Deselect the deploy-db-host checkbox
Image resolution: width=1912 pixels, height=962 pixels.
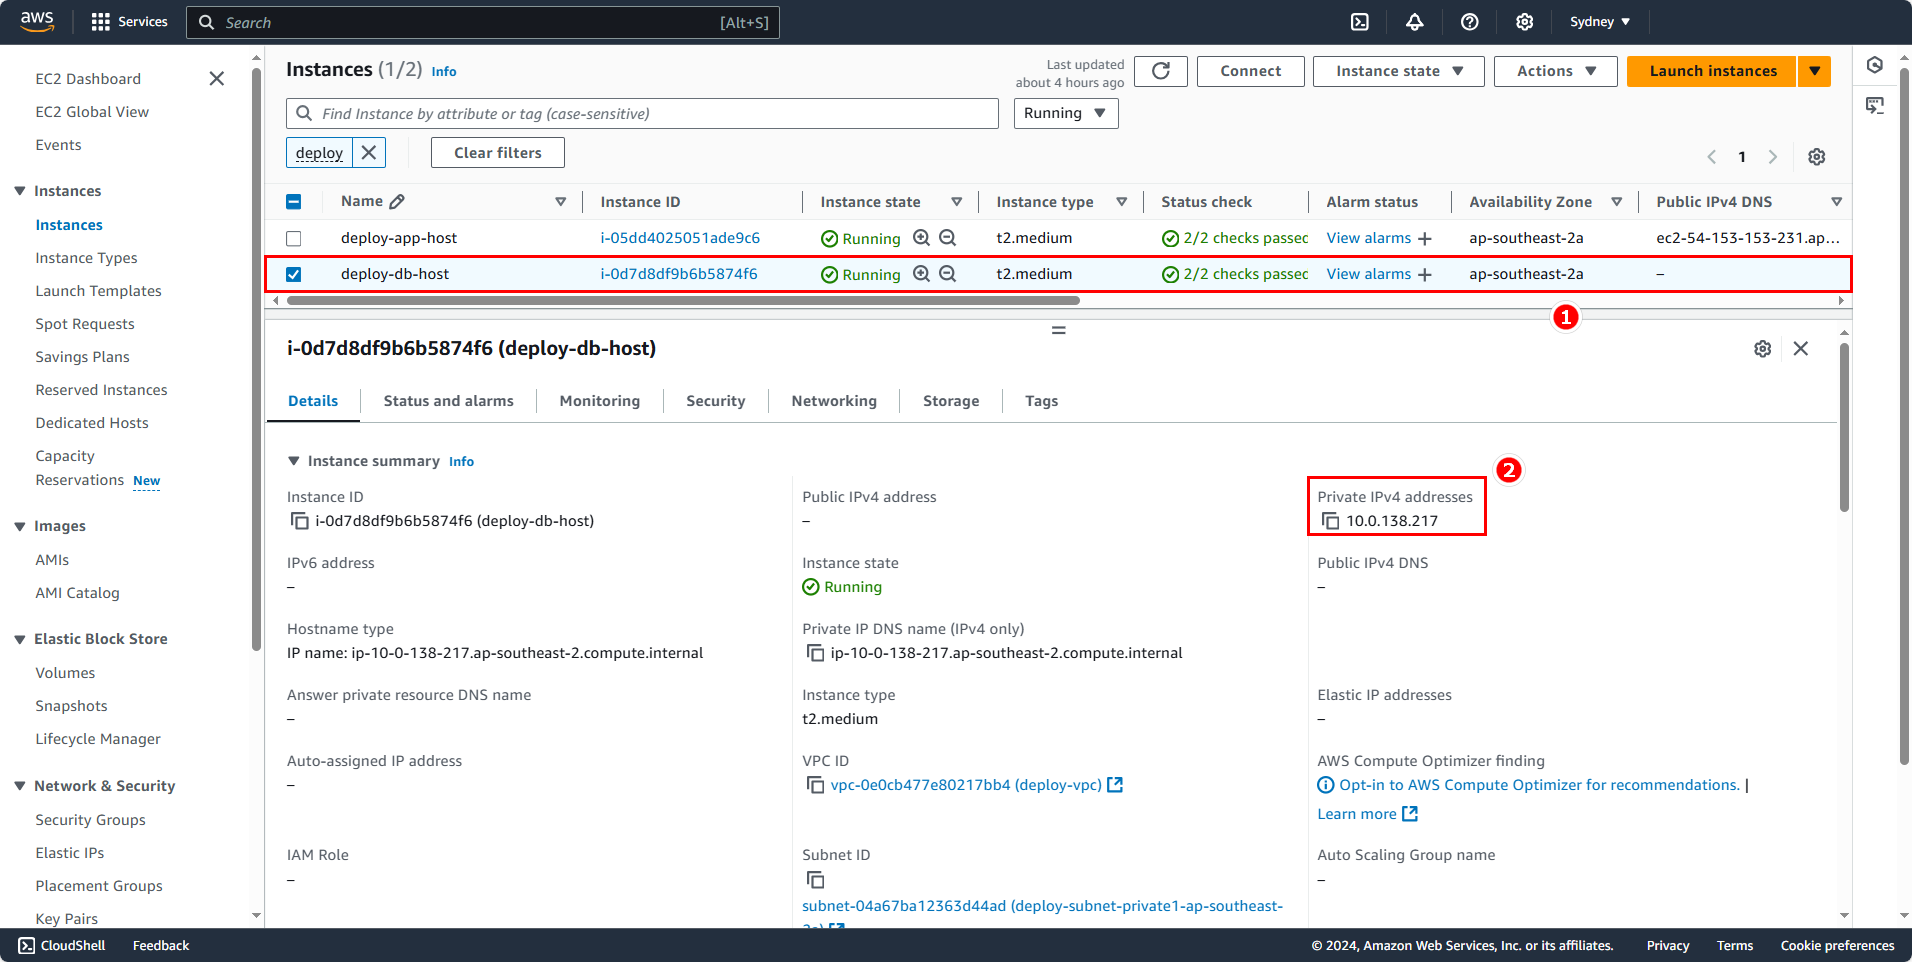coord(294,274)
